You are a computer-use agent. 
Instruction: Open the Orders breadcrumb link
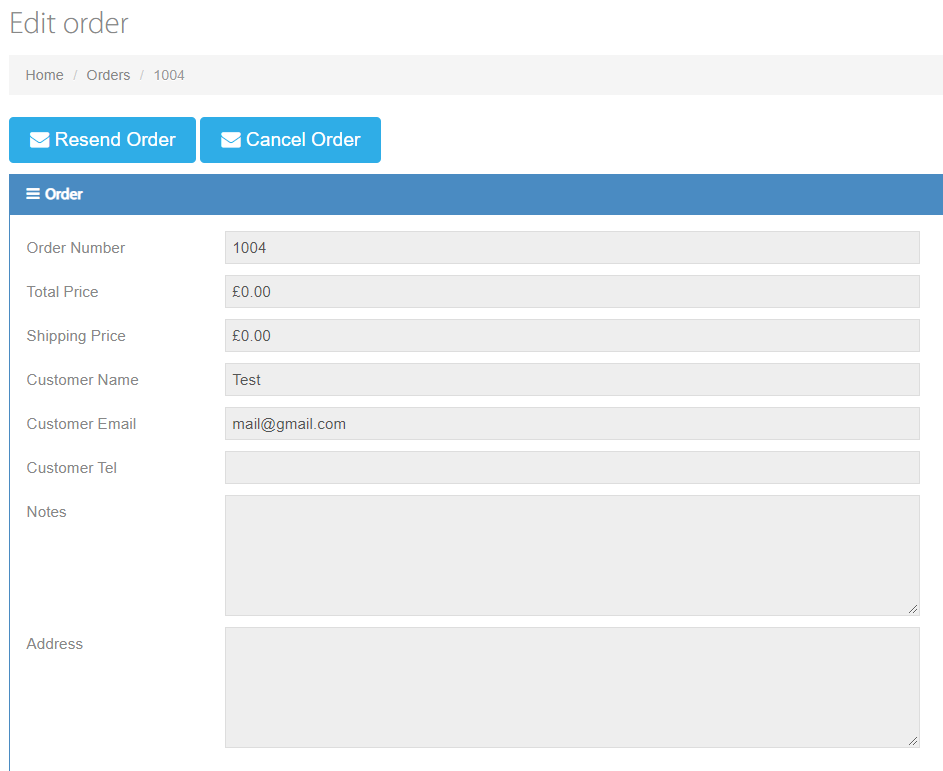pos(108,75)
